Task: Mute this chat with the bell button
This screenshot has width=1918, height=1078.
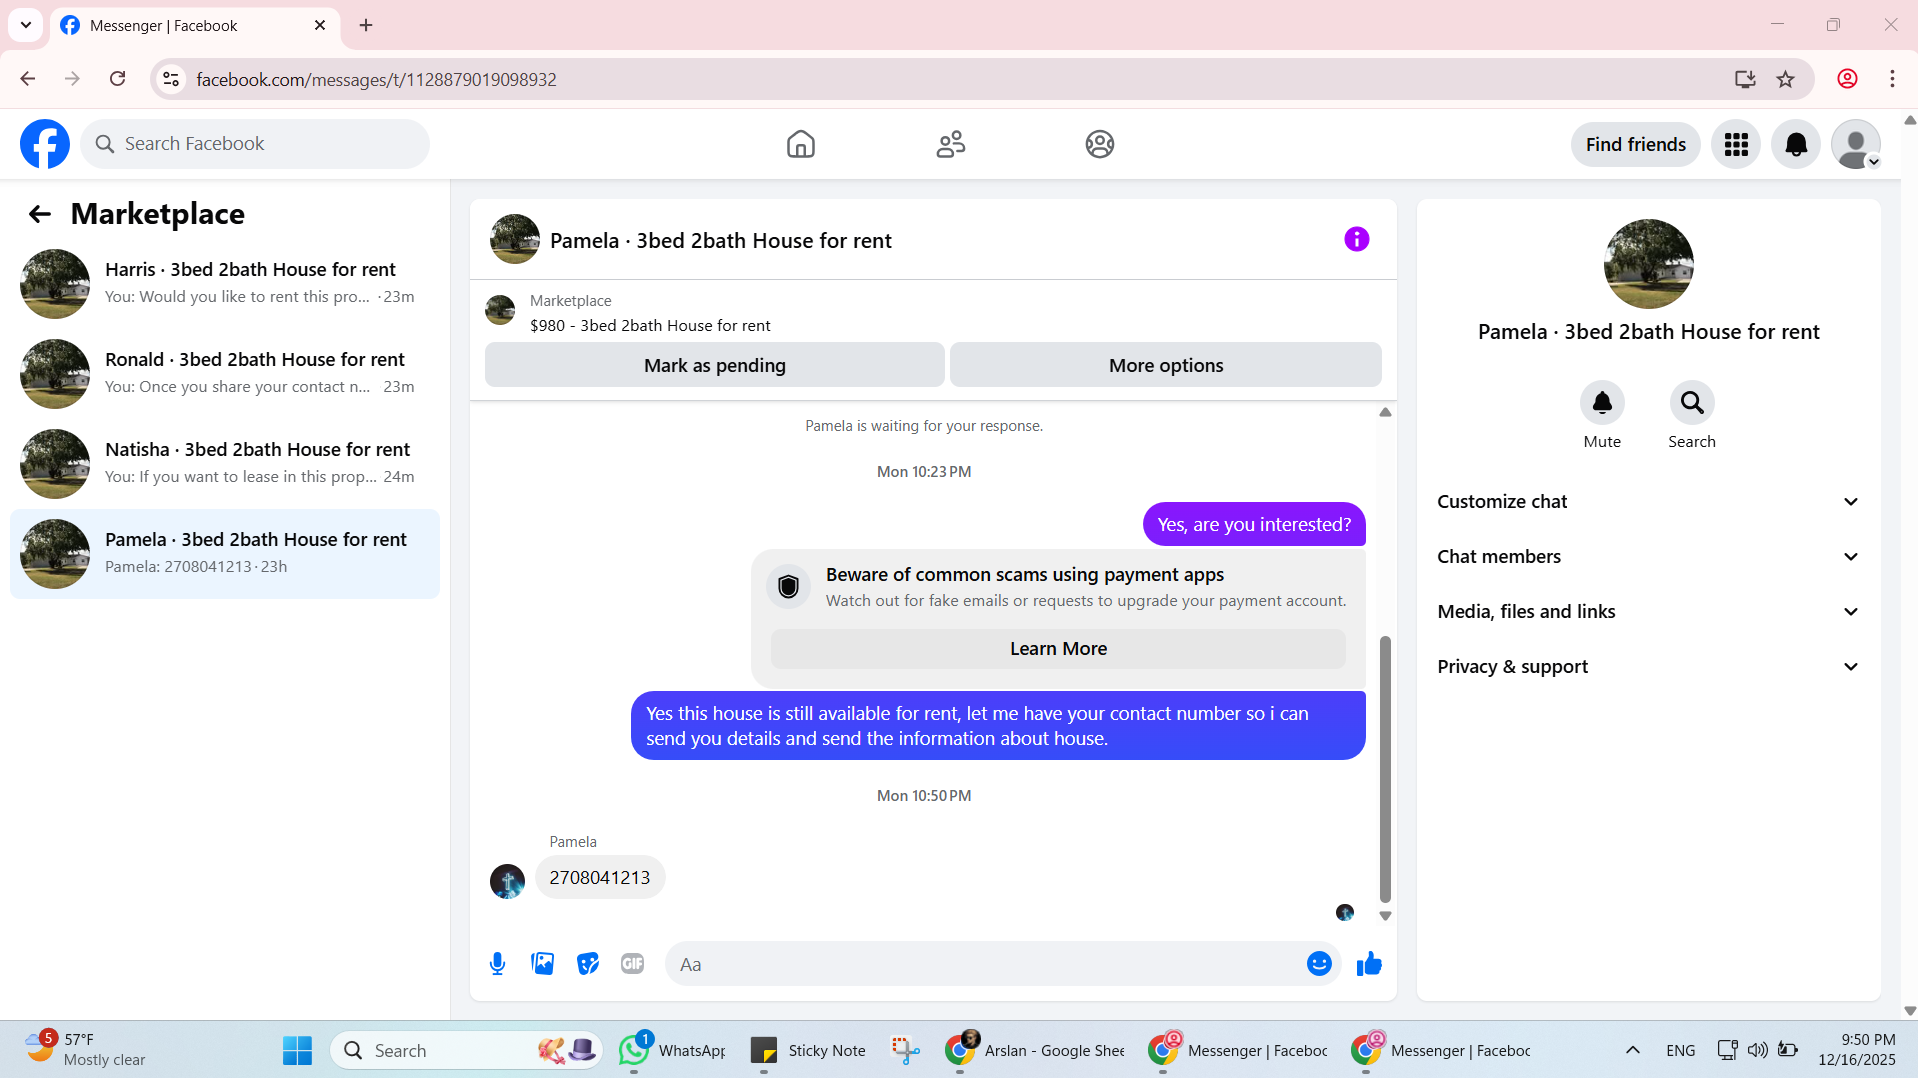Action: [x=1602, y=403]
